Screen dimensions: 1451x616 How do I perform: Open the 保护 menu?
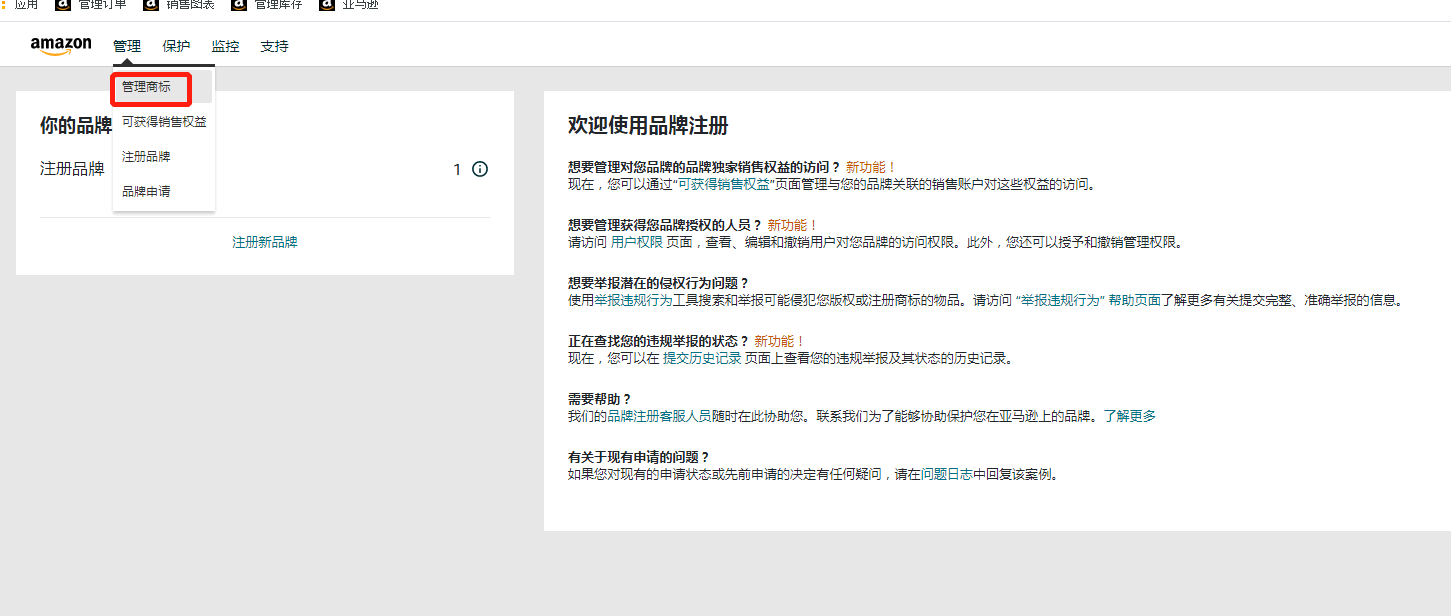176,46
